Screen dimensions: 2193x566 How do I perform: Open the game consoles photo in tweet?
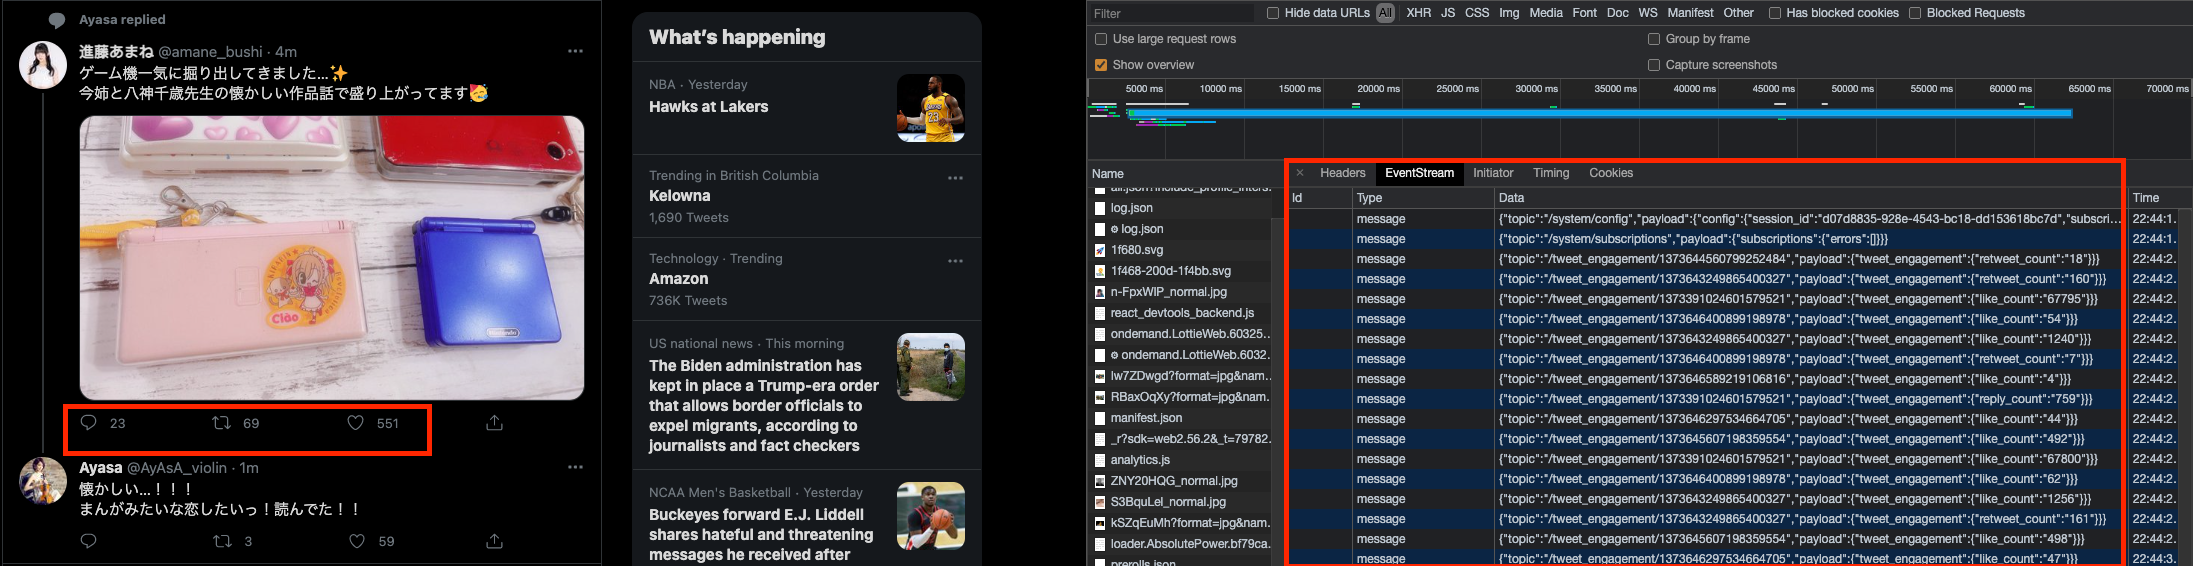332,258
